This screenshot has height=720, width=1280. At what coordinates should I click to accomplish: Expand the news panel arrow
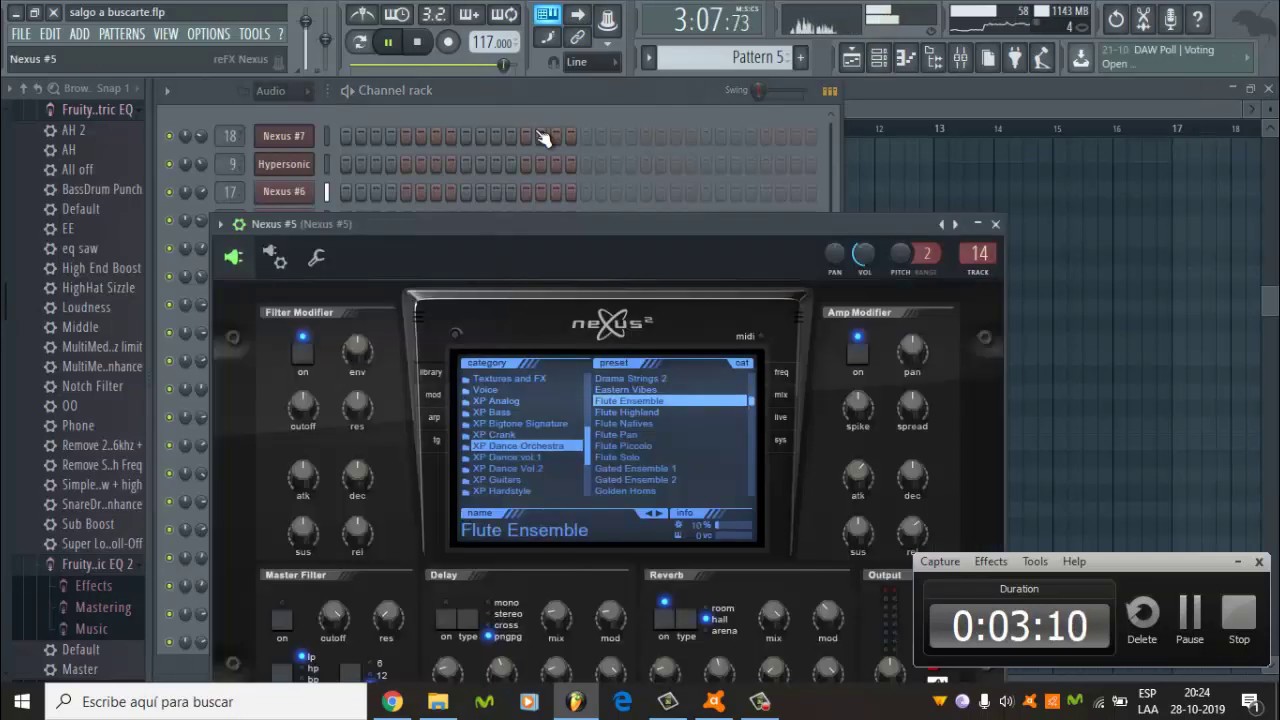[1247, 57]
